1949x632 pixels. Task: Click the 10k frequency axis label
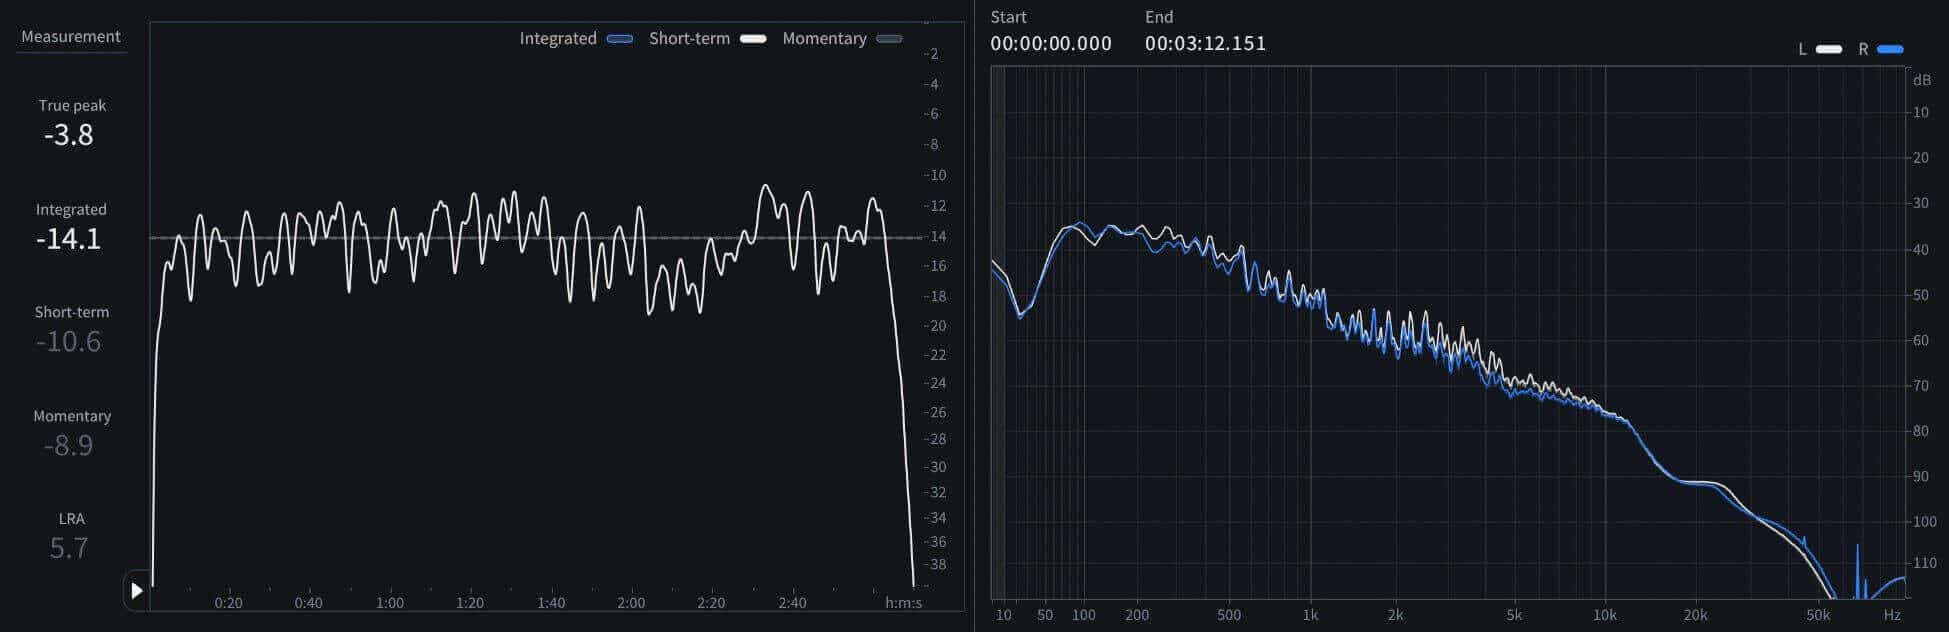(1605, 615)
